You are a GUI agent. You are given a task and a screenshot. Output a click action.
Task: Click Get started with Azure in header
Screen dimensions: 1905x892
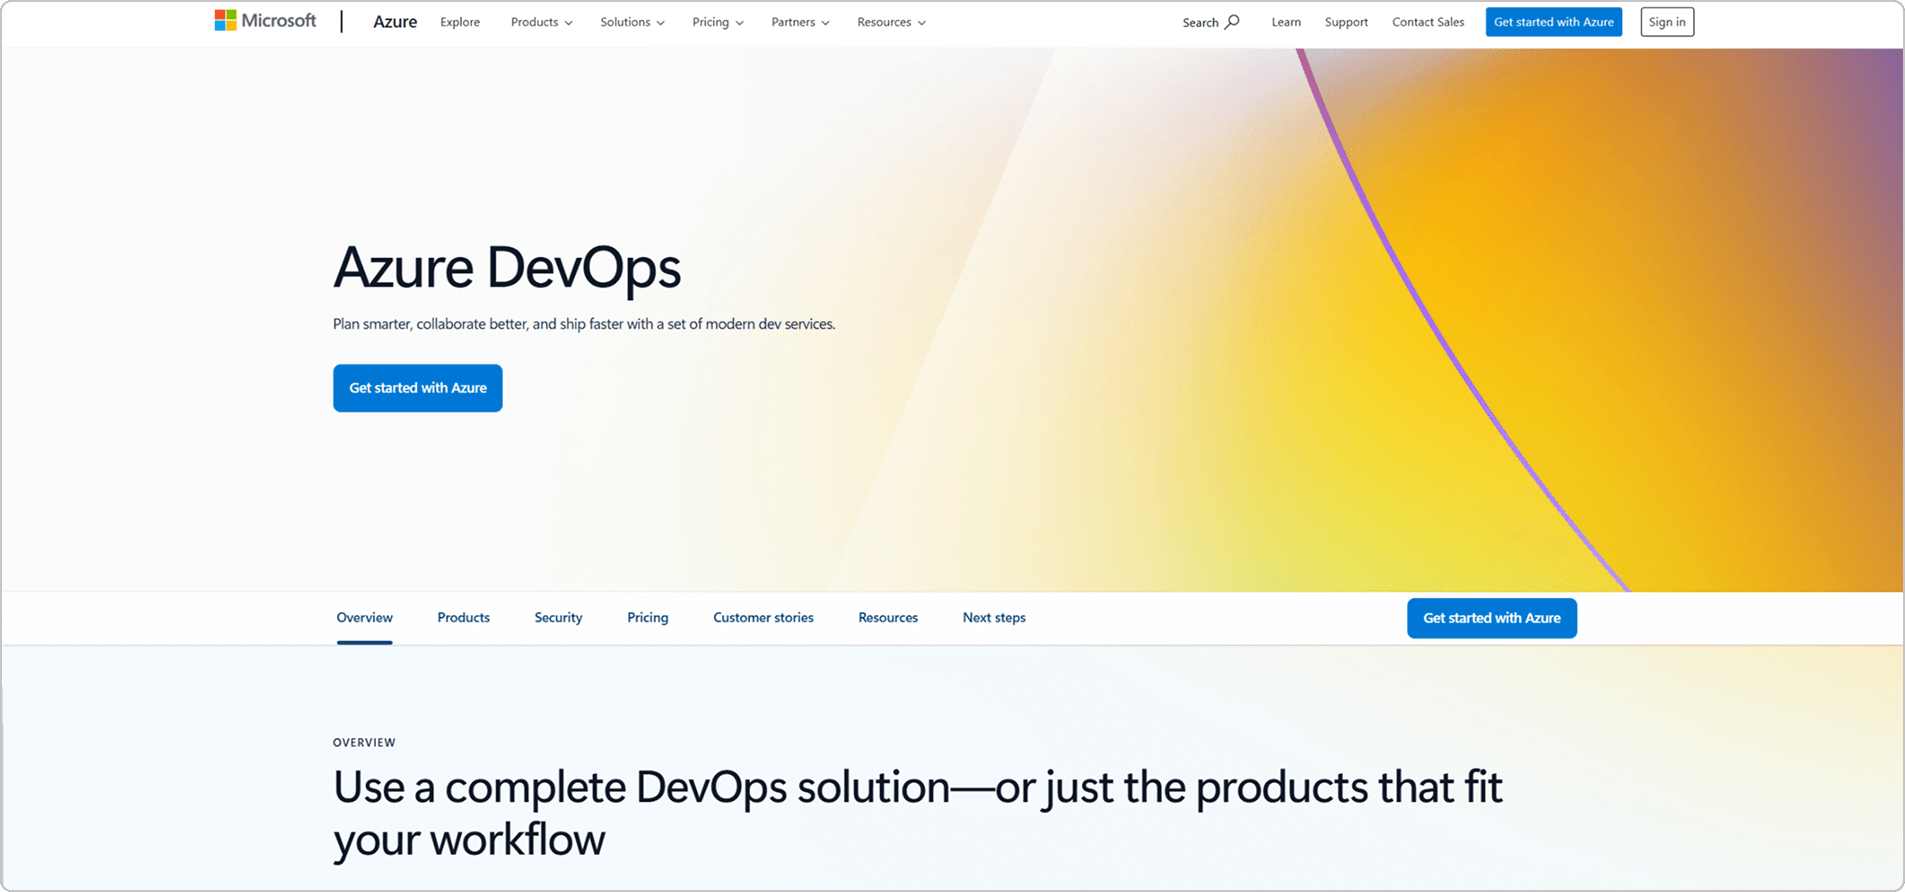click(x=1553, y=22)
